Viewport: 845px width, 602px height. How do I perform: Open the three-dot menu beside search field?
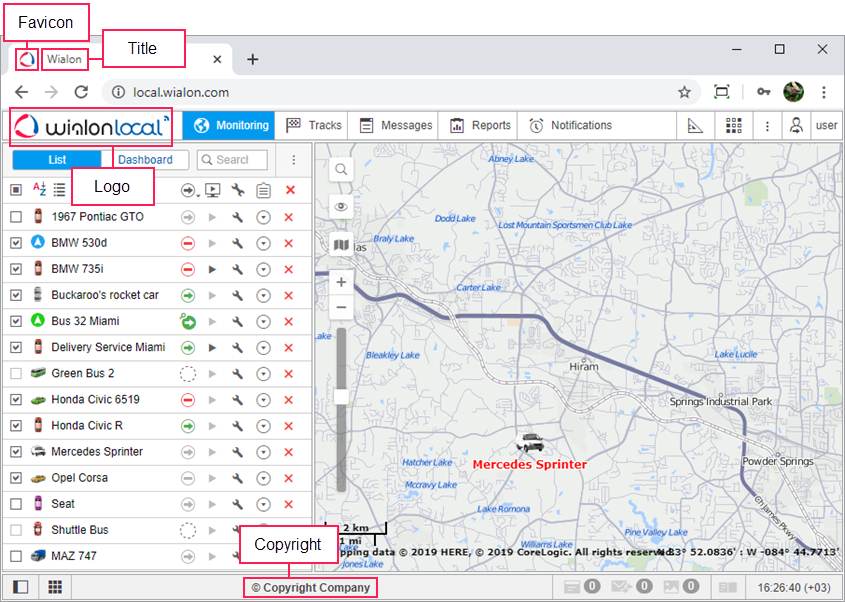[x=293, y=160]
